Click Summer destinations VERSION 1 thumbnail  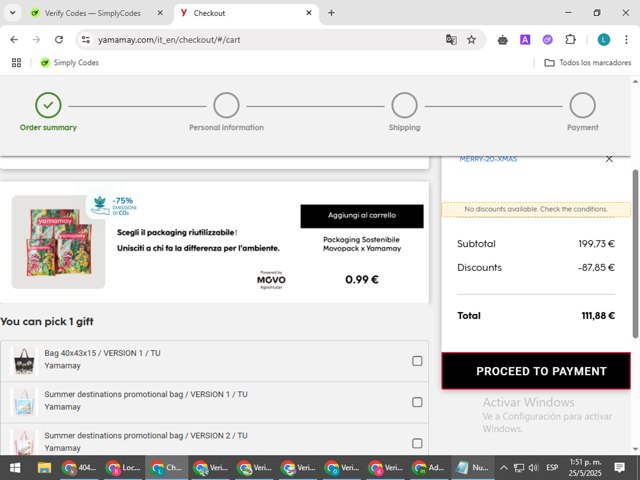point(24,402)
